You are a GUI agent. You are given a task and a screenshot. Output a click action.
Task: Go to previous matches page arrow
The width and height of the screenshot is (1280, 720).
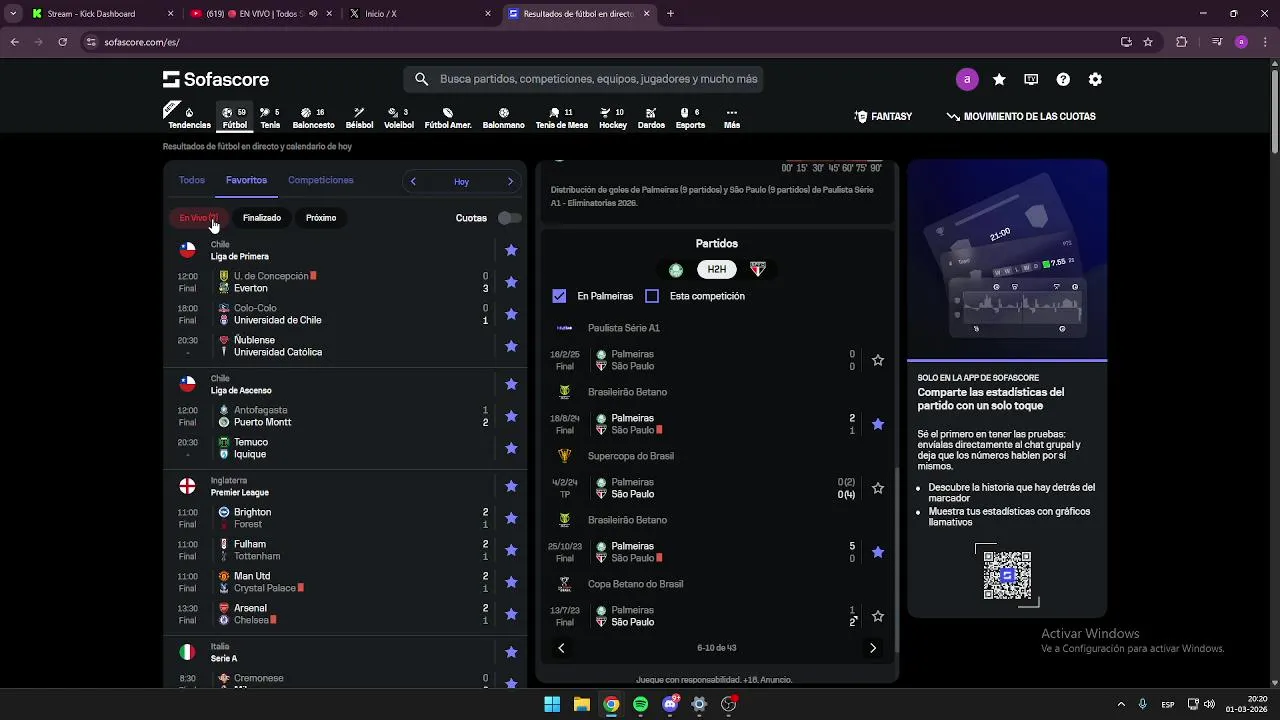[x=561, y=648]
